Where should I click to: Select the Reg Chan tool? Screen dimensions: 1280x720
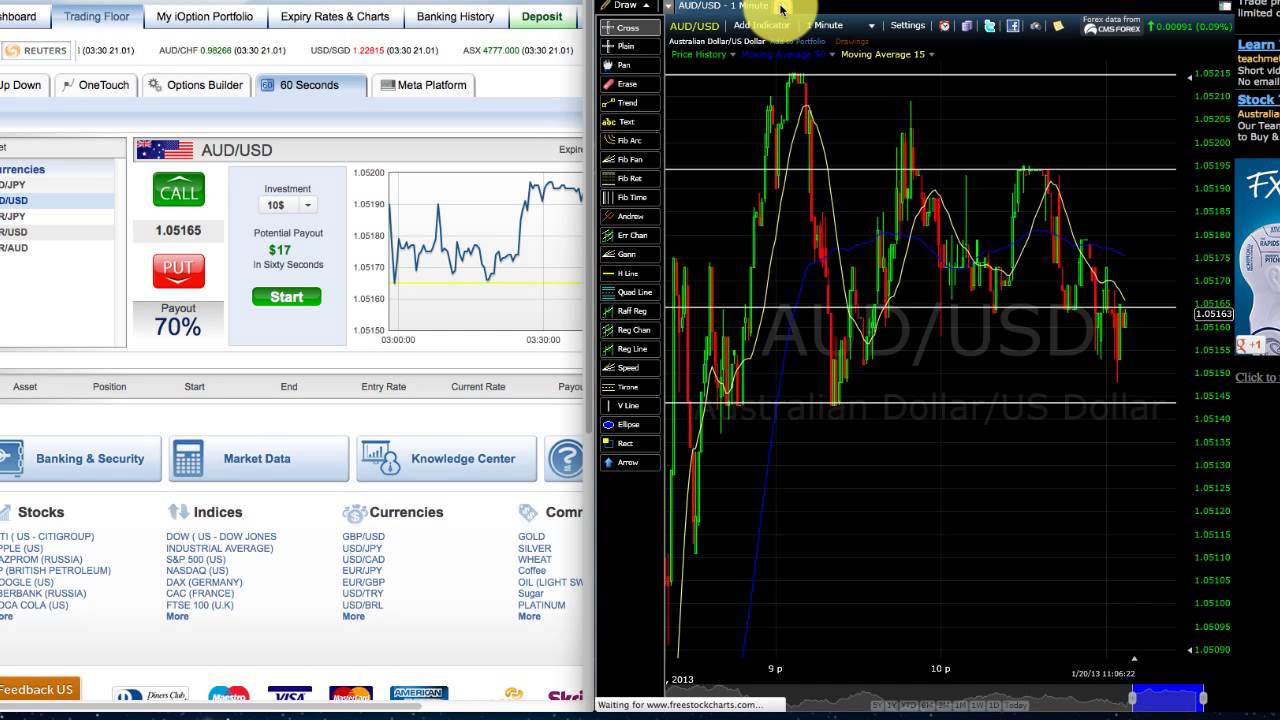click(x=629, y=330)
